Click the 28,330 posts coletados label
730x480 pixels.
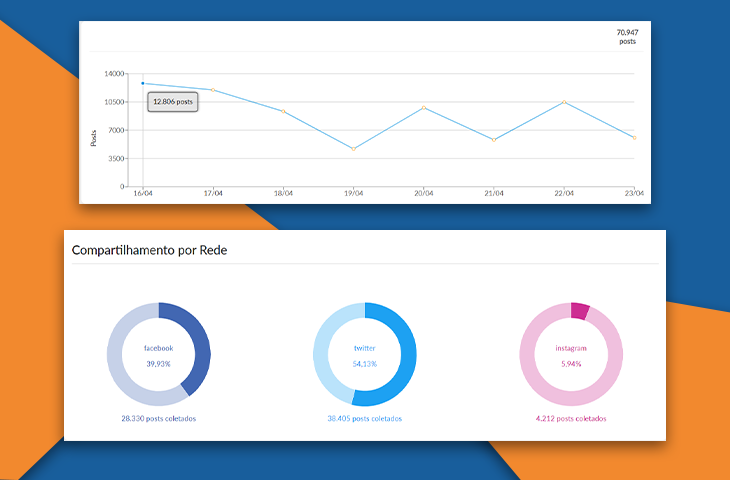coord(158,418)
